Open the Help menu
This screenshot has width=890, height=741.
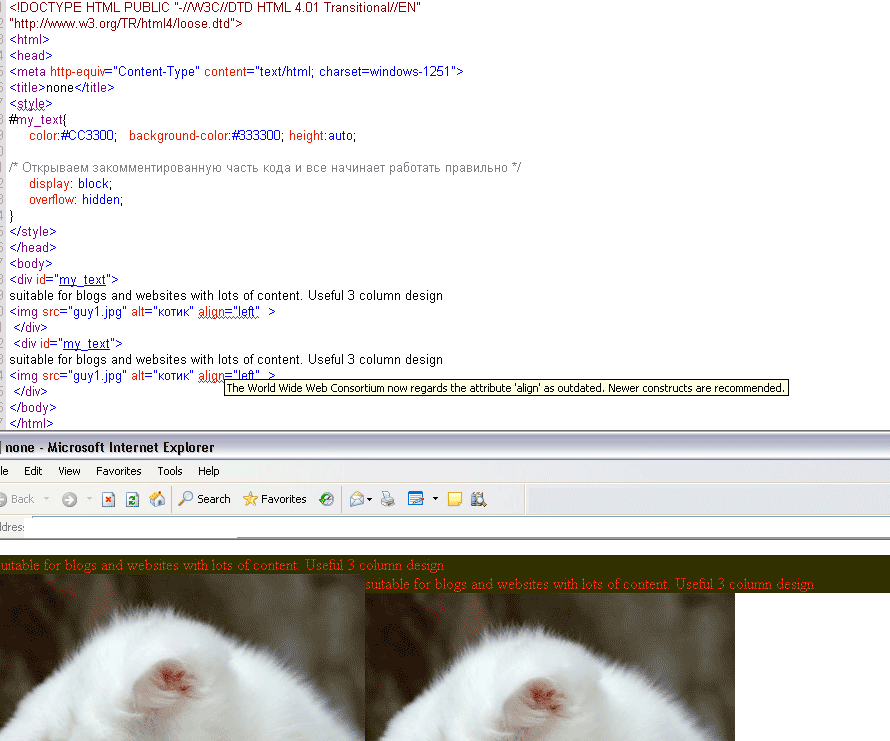click(208, 471)
